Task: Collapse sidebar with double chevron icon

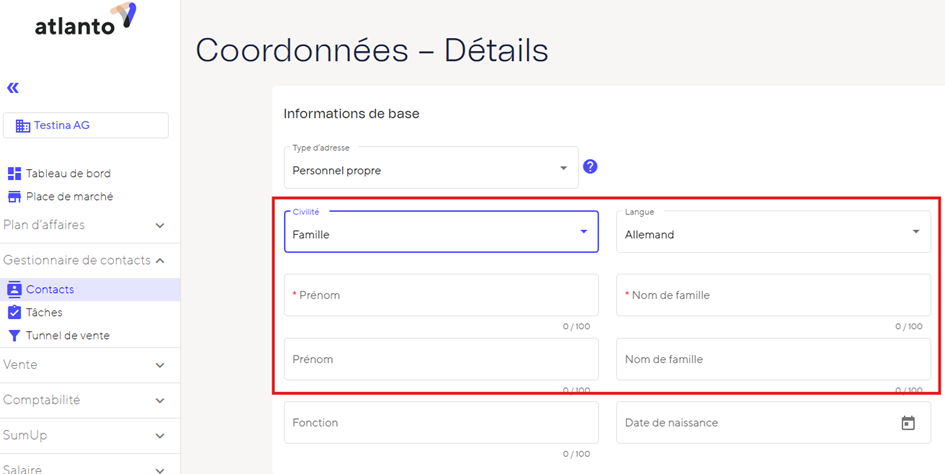Action: (x=13, y=88)
